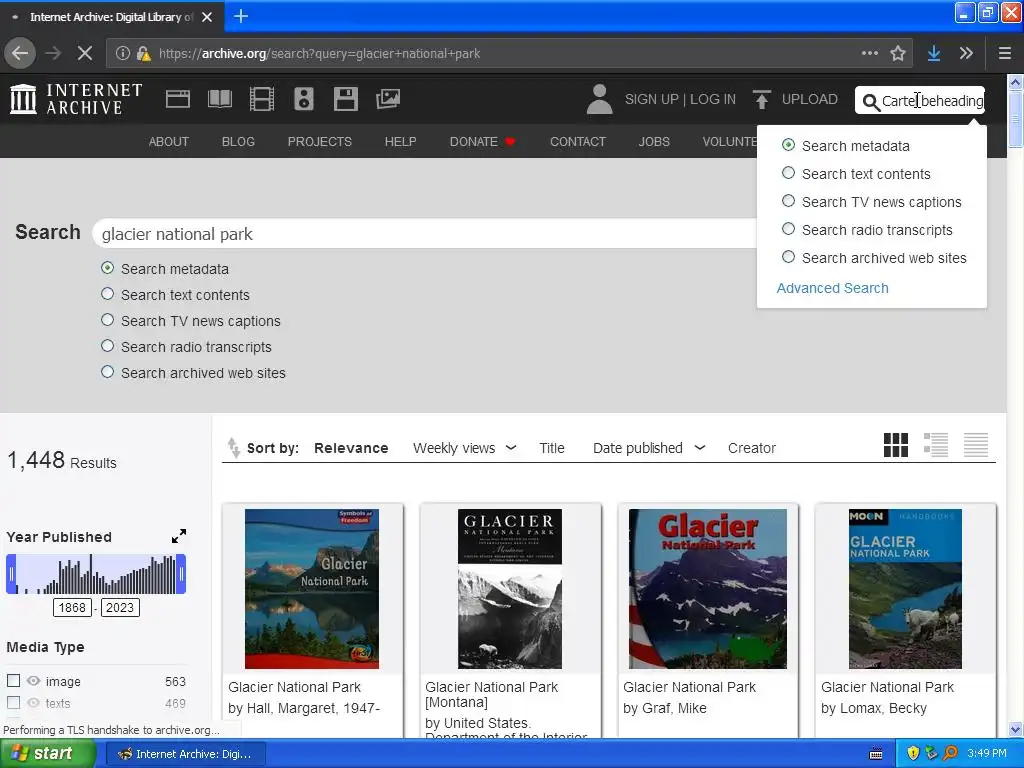This screenshot has height=768, width=1024.
Task: Click the Internet Archive taskbar button
Action: 185,754
